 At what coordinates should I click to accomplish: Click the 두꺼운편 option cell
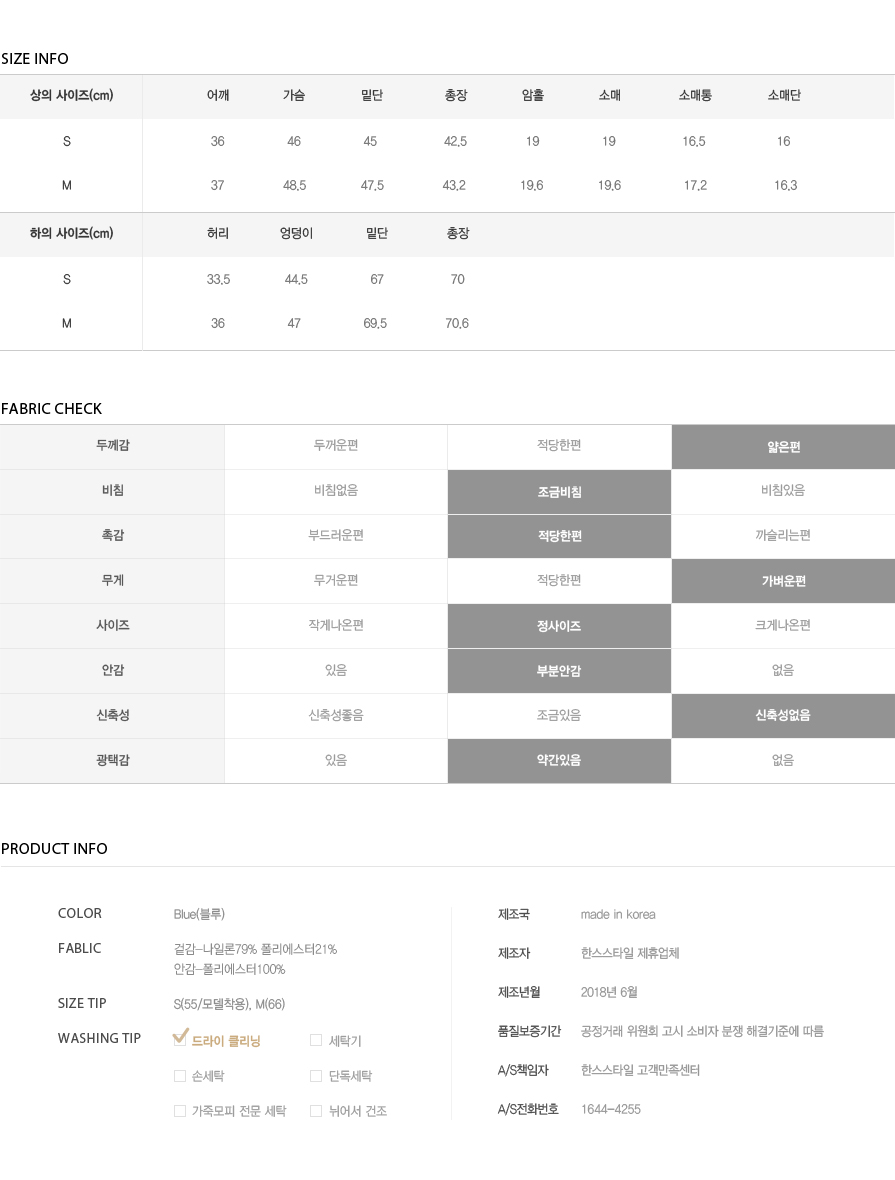pyautogui.click(x=336, y=446)
